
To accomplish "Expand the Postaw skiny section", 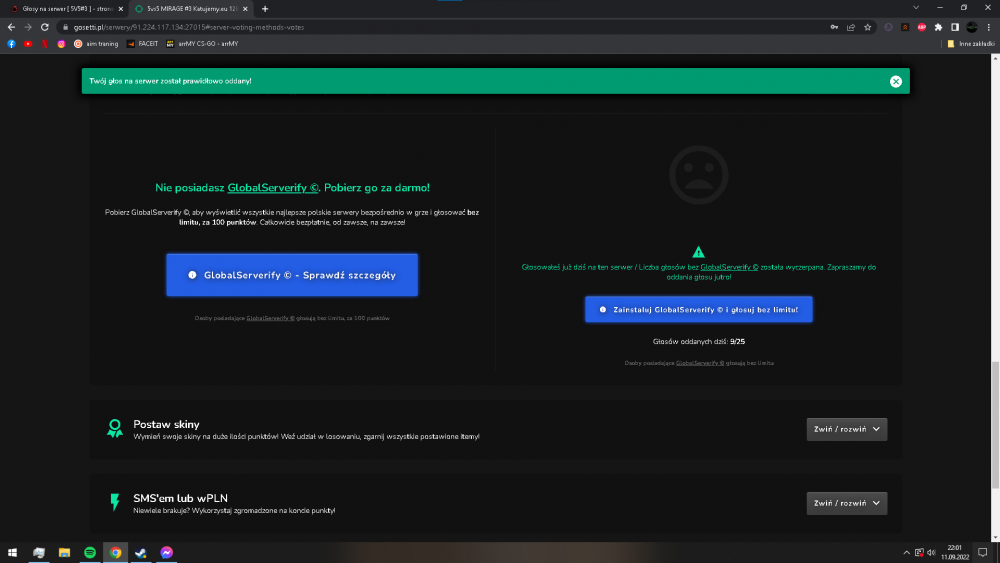I will point(846,429).
